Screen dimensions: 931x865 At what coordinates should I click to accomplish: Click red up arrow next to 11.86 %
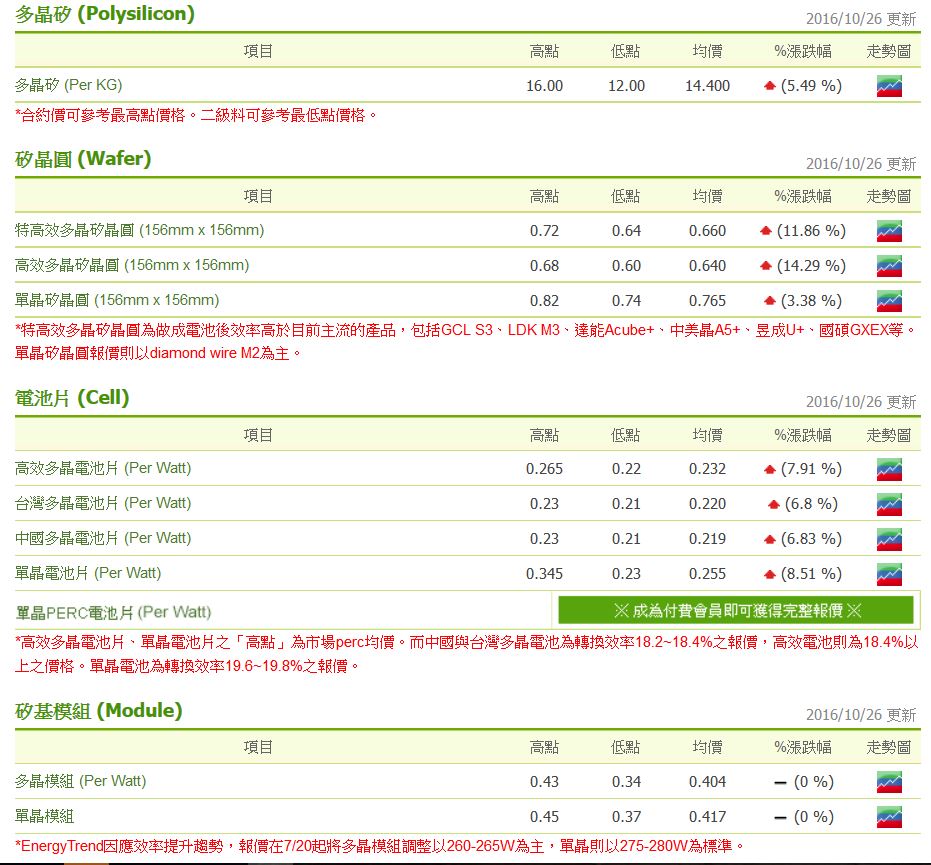765,231
